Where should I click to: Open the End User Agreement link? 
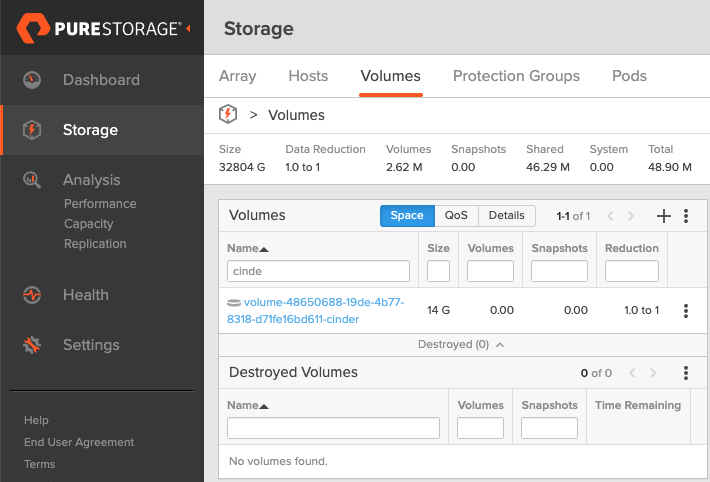[79, 442]
